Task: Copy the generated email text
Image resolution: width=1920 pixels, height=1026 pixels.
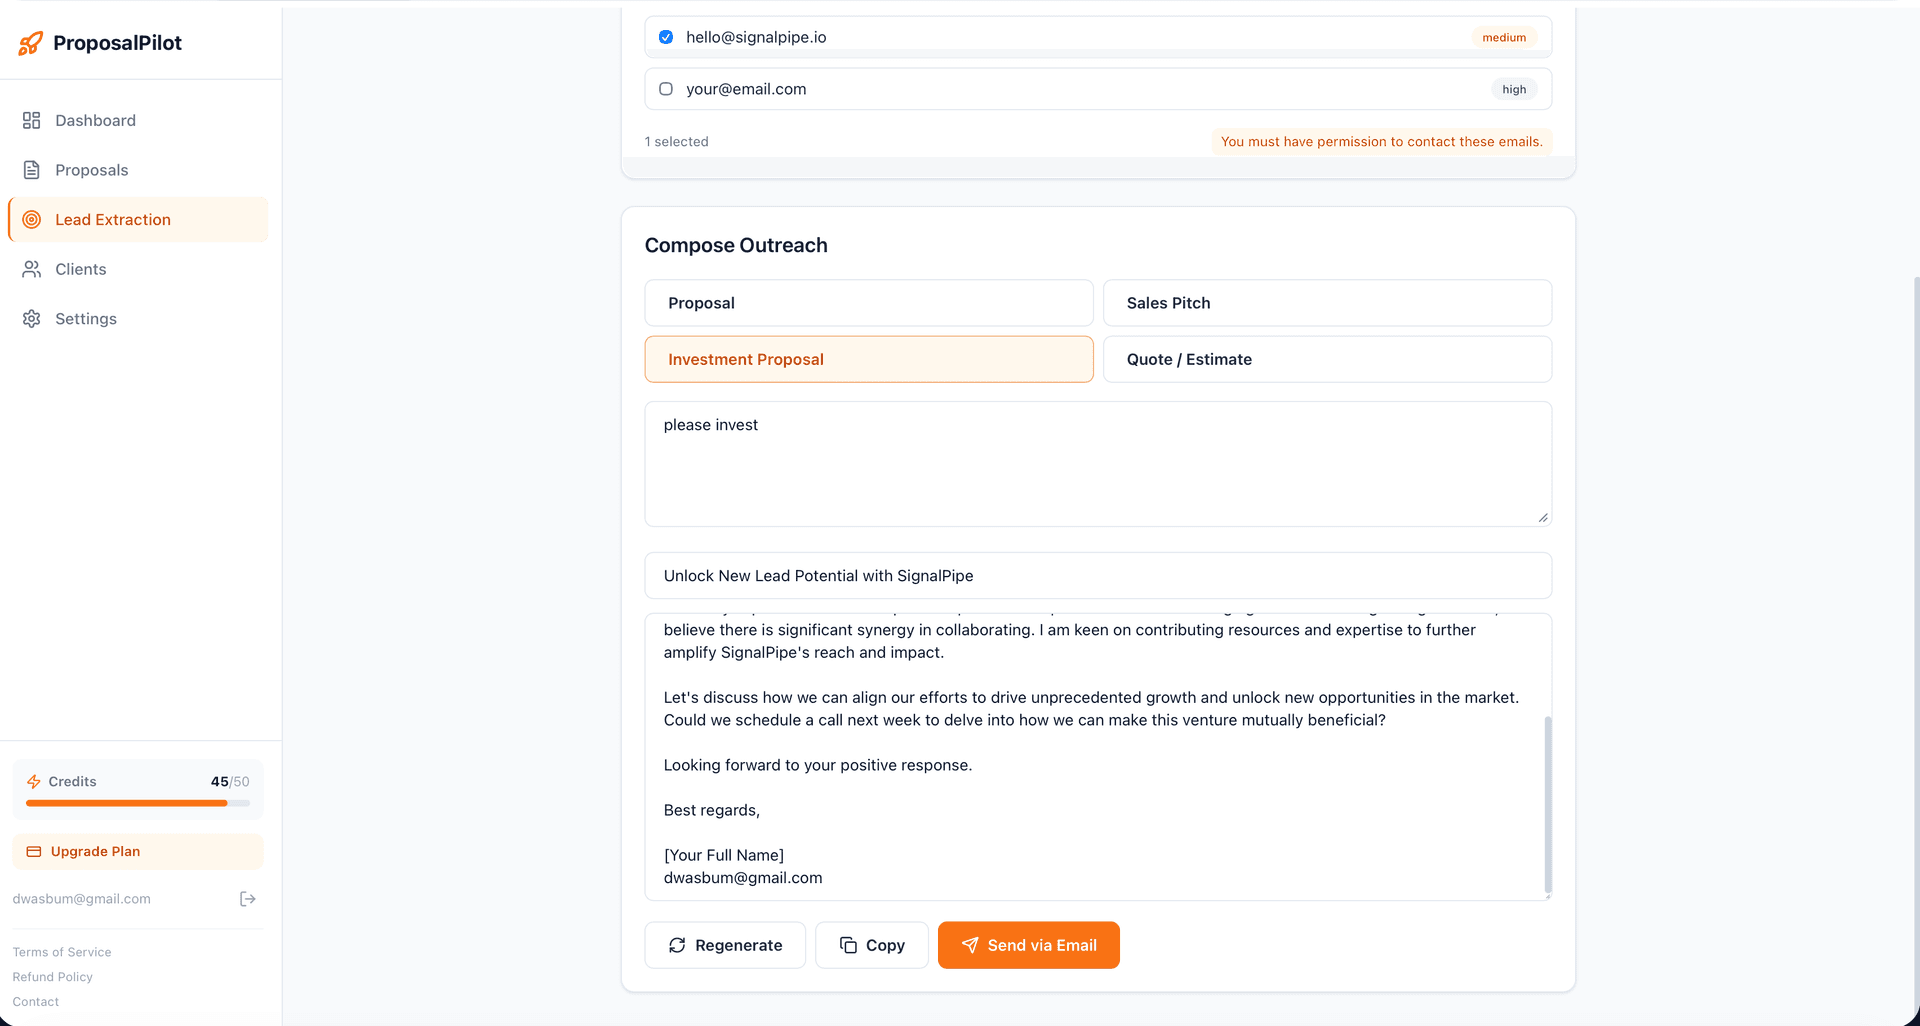Action: click(x=872, y=945)
